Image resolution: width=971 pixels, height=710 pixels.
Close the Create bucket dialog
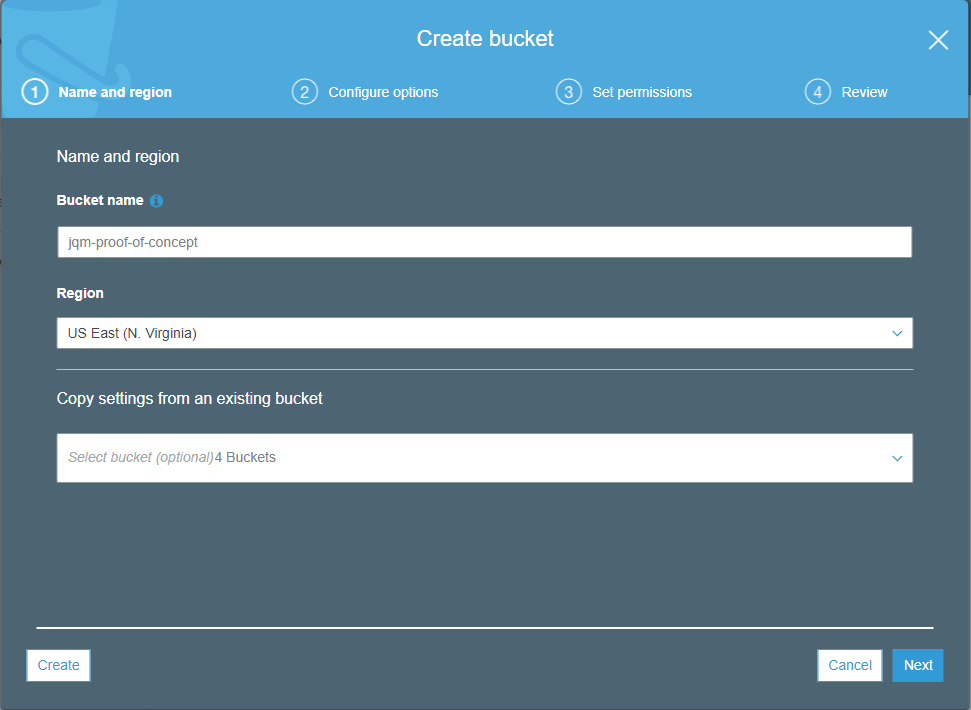[x=937, y=40]
